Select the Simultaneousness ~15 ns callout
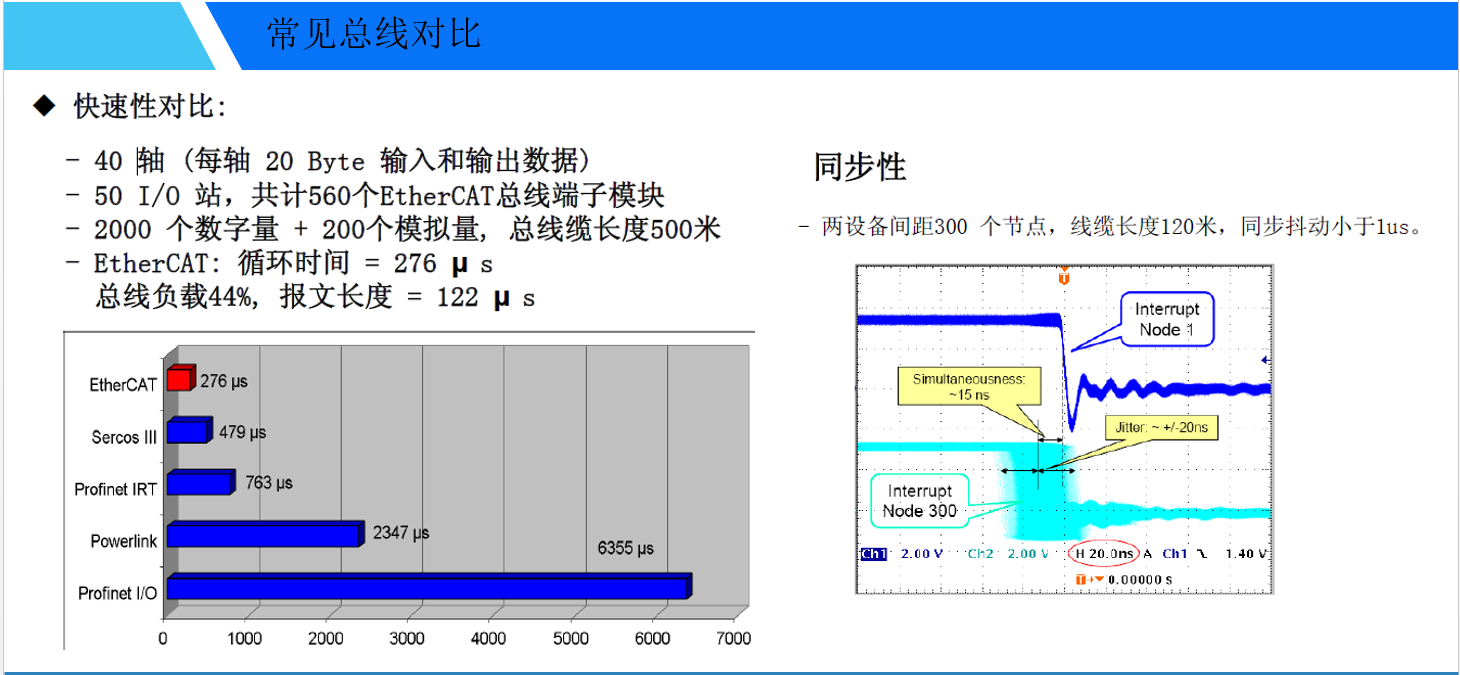 coord(969,386)
